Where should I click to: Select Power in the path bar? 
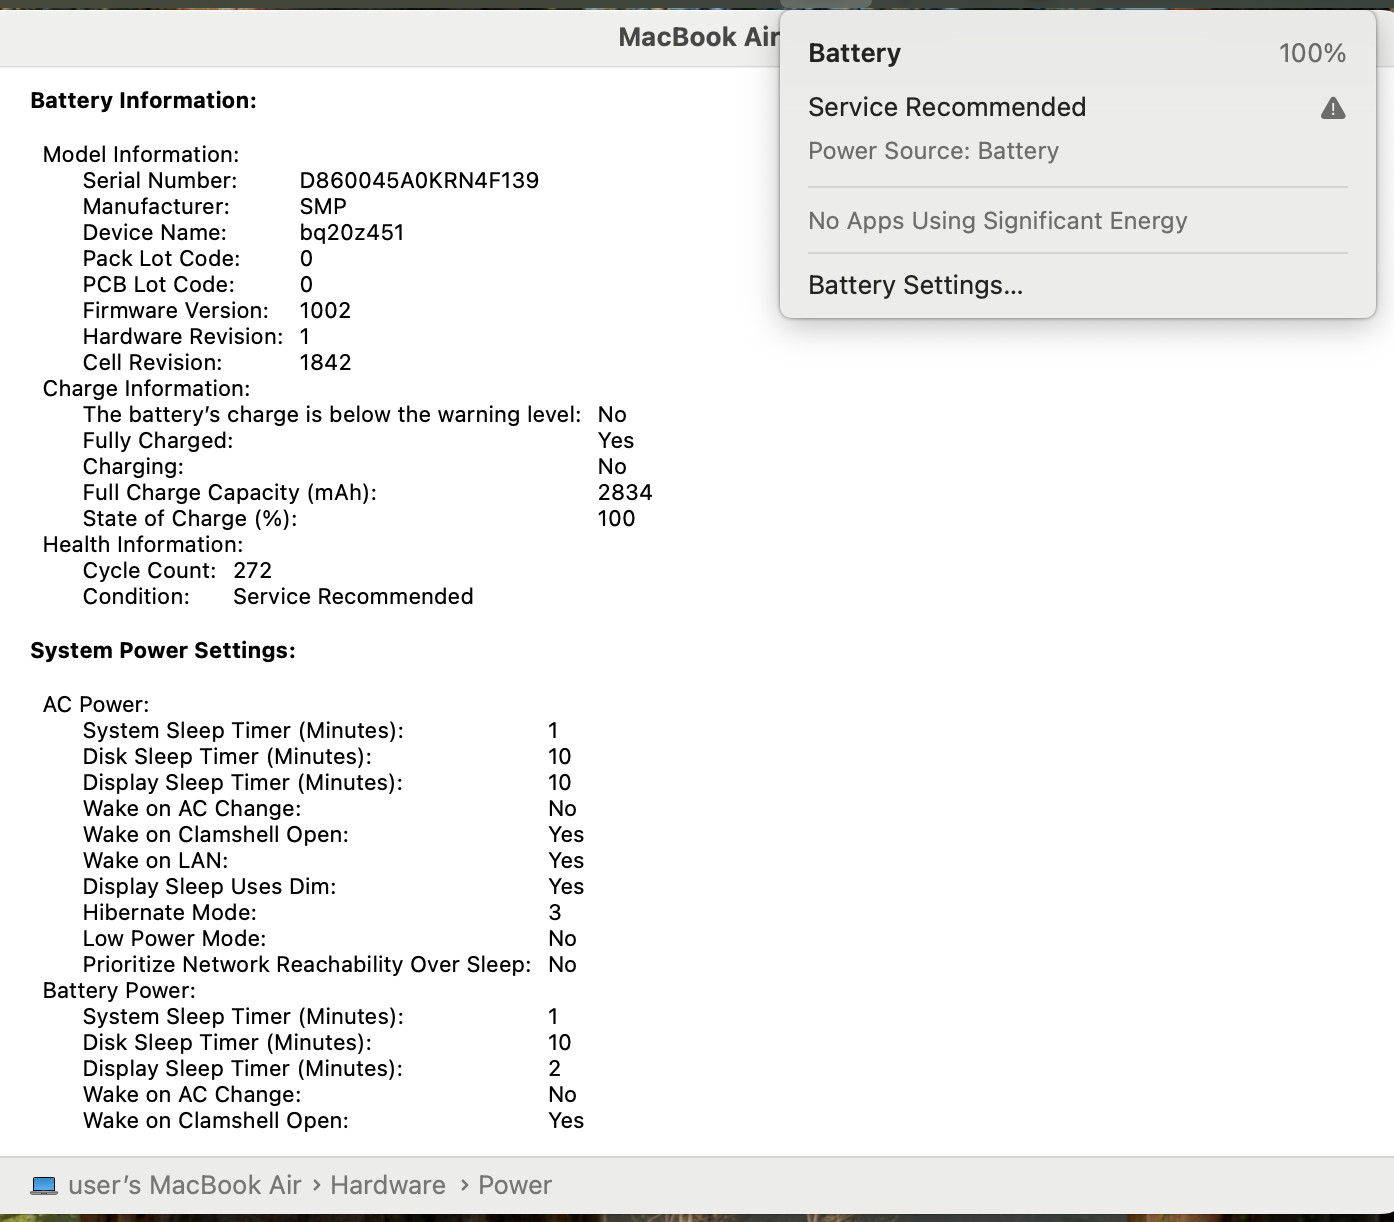[515, 1186]
